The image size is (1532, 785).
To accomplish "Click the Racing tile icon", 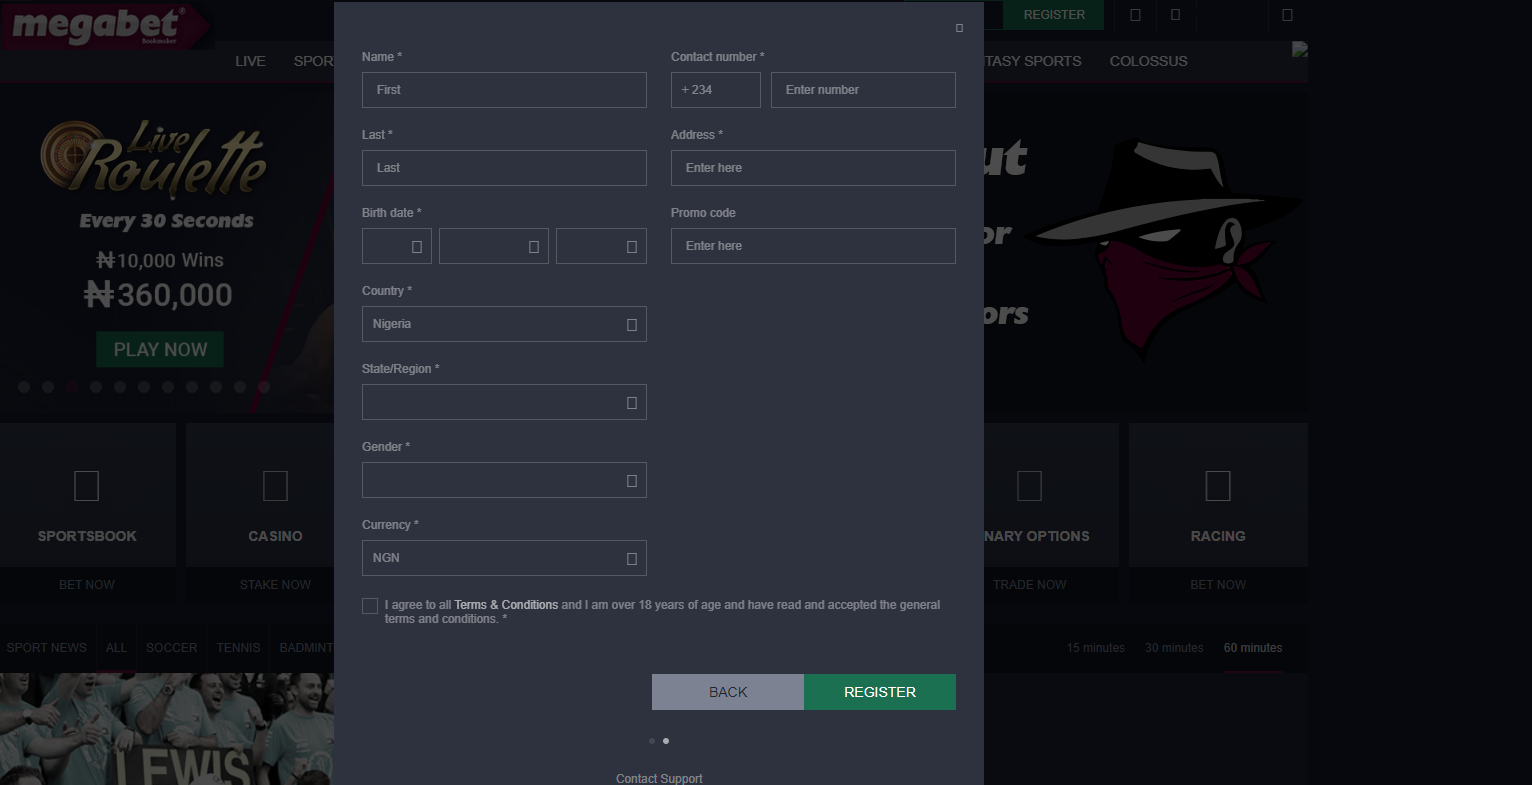I will pyautogui.click(x=1218, y=486).
